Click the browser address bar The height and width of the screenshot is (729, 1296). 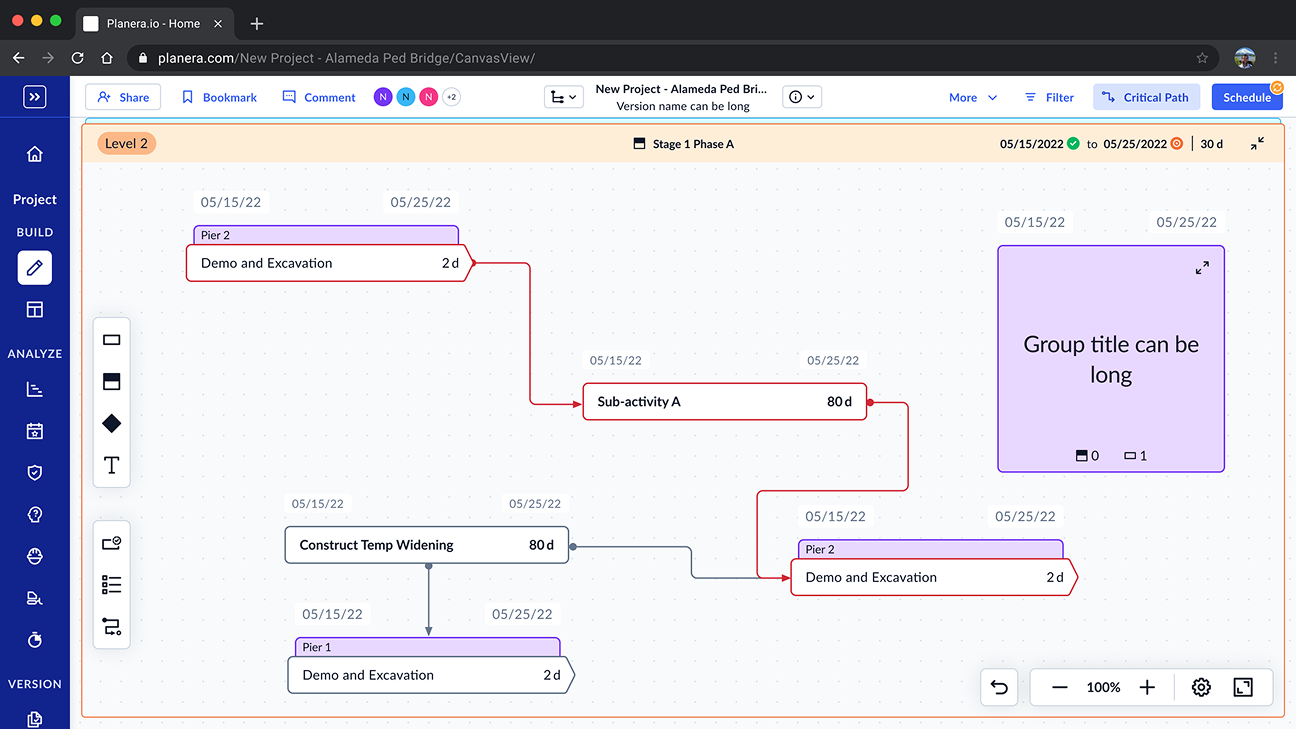(672, 58)
